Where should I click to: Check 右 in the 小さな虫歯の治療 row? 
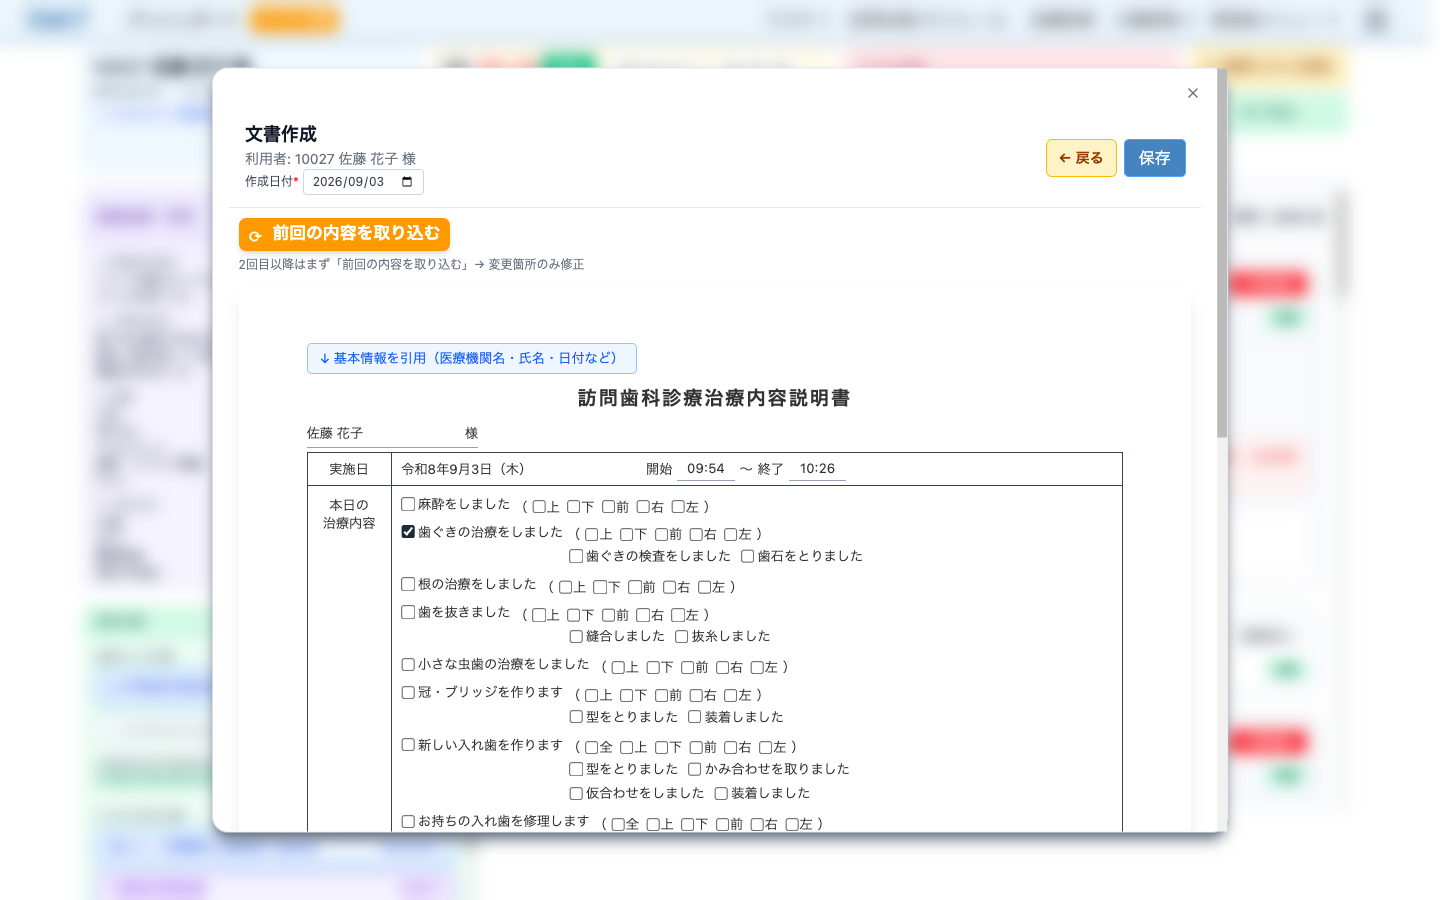tap(722, 667)
